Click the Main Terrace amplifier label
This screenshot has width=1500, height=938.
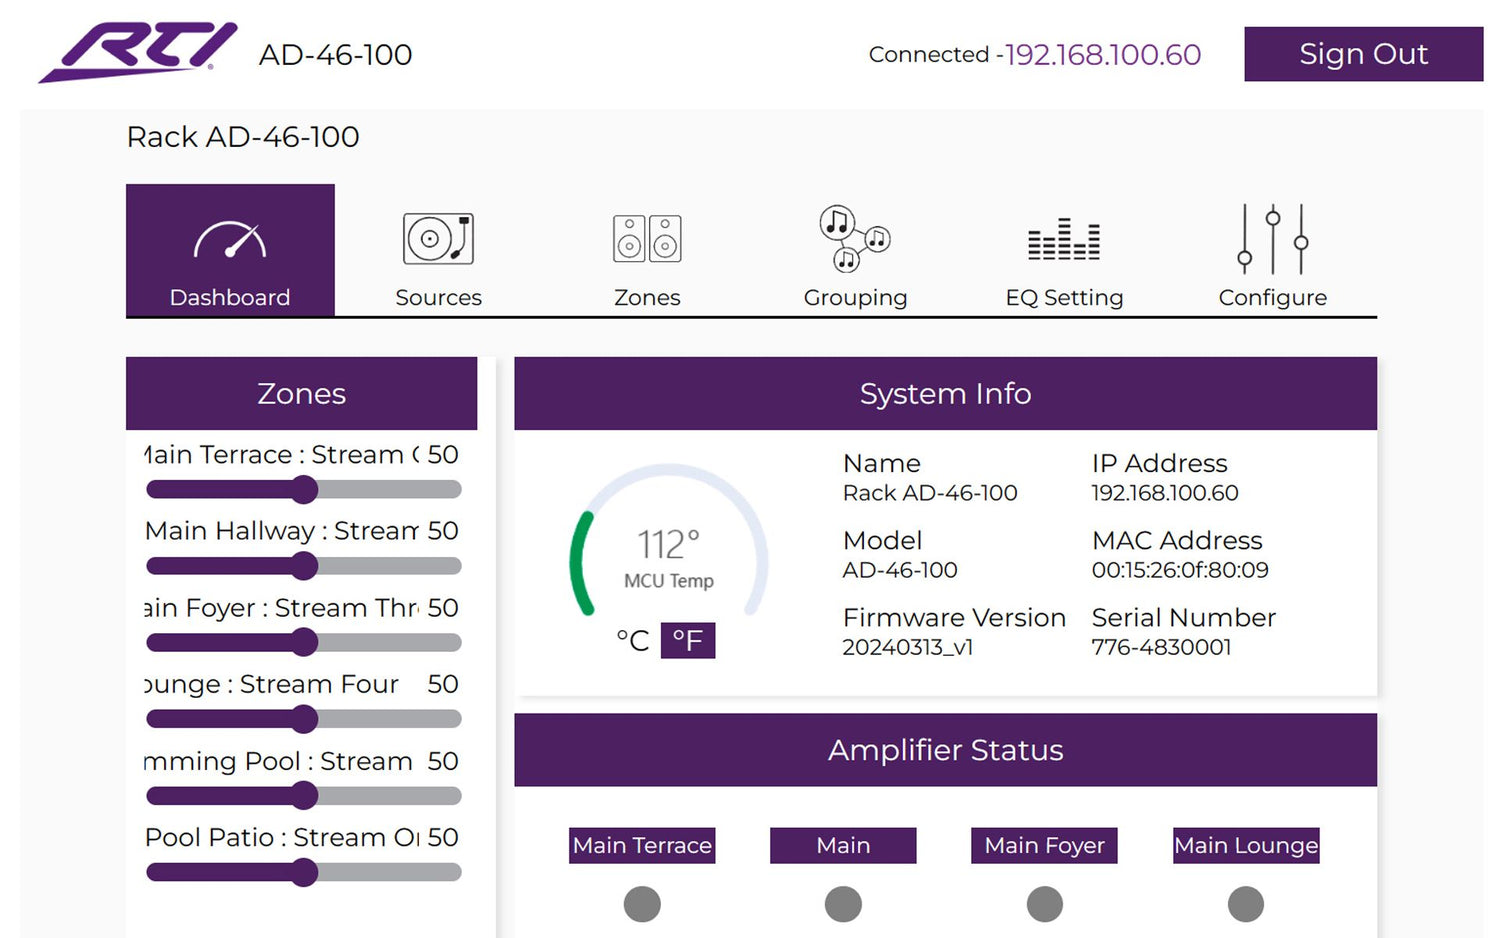pos(642,845)
